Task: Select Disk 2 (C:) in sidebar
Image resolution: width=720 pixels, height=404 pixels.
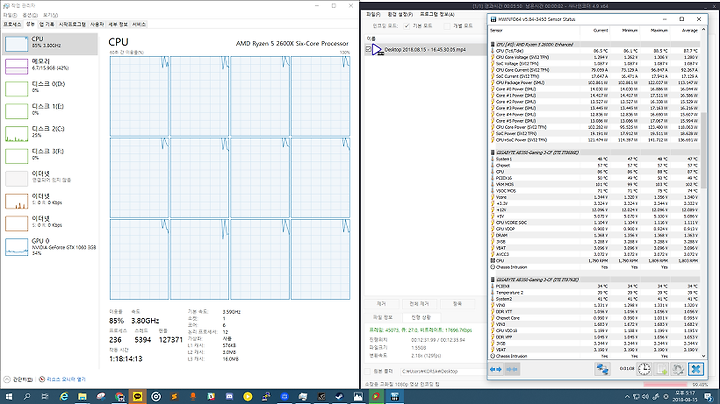Action: [x=50, y=134]
